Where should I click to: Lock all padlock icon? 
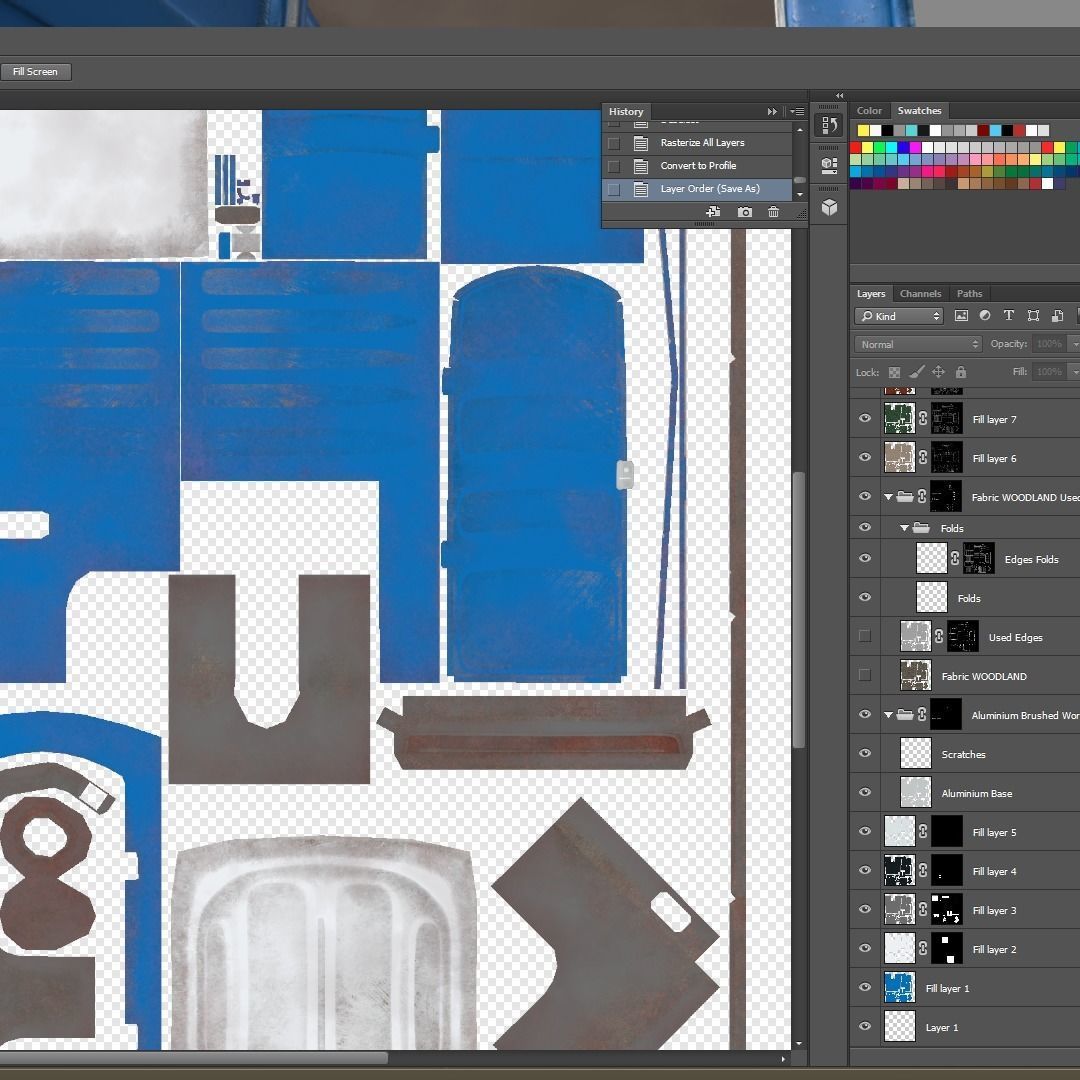point(961,372)
